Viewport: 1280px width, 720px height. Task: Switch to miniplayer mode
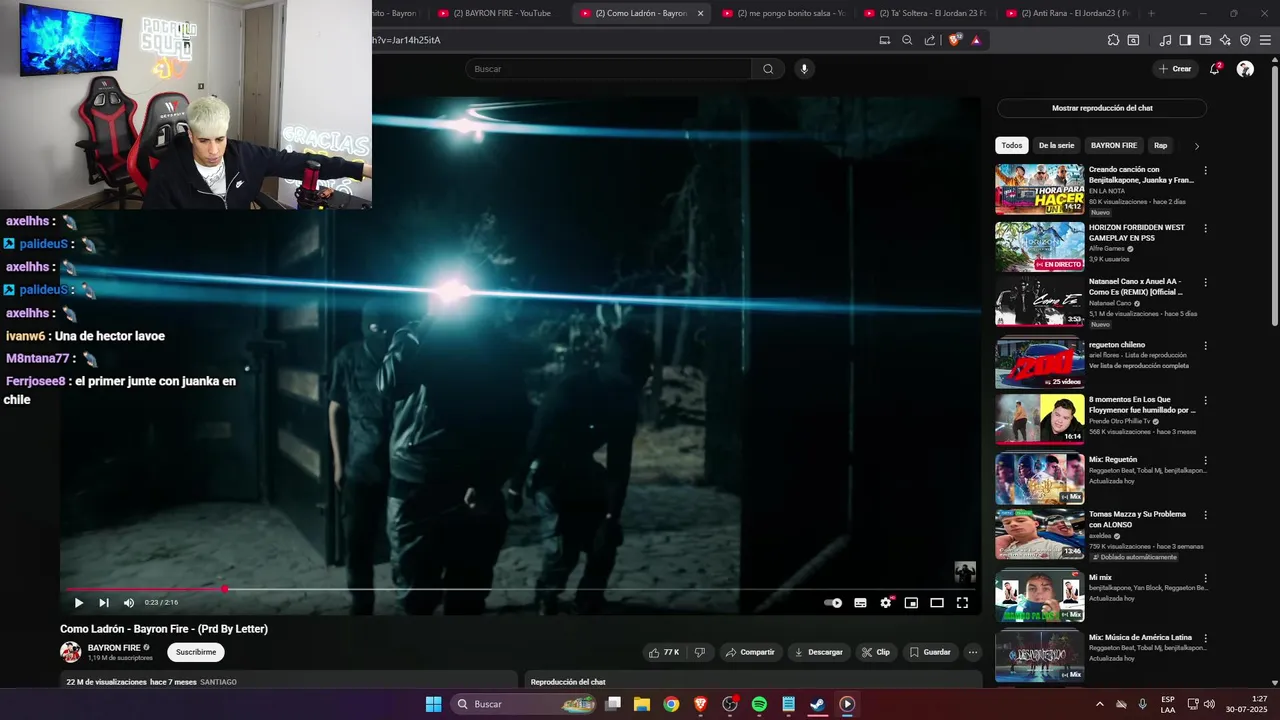(x=911, y=603)
